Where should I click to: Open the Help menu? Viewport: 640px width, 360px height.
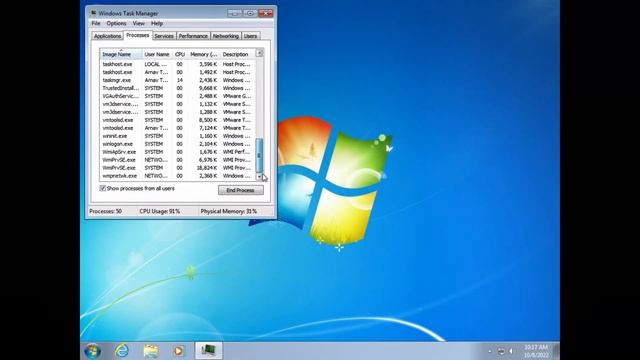pos(157,24)
